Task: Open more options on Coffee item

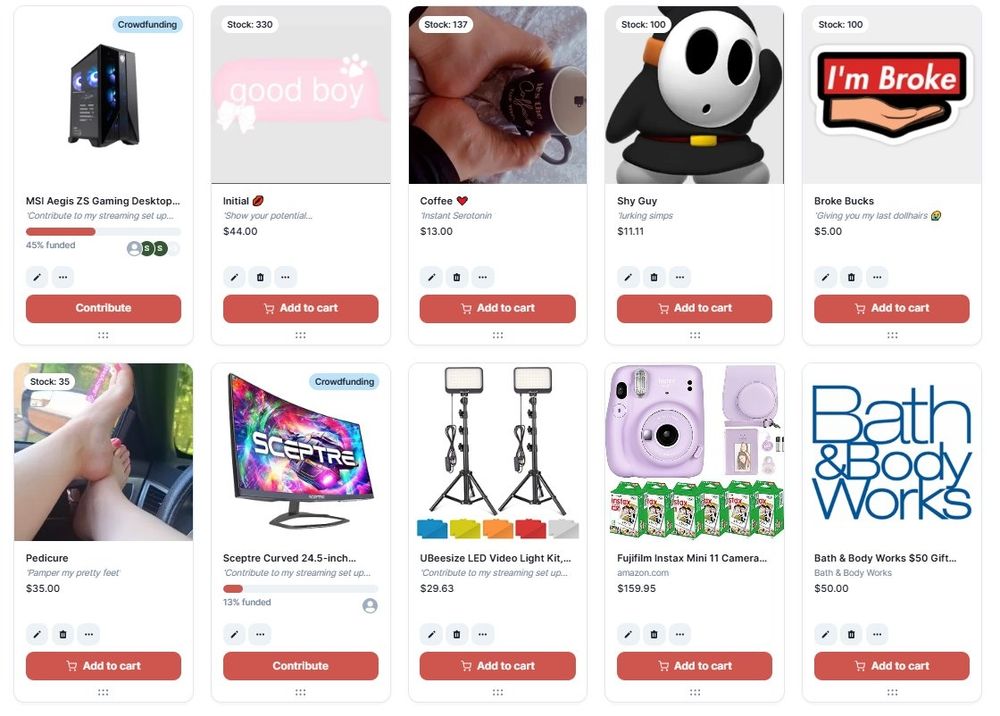Action: (482, 277)
